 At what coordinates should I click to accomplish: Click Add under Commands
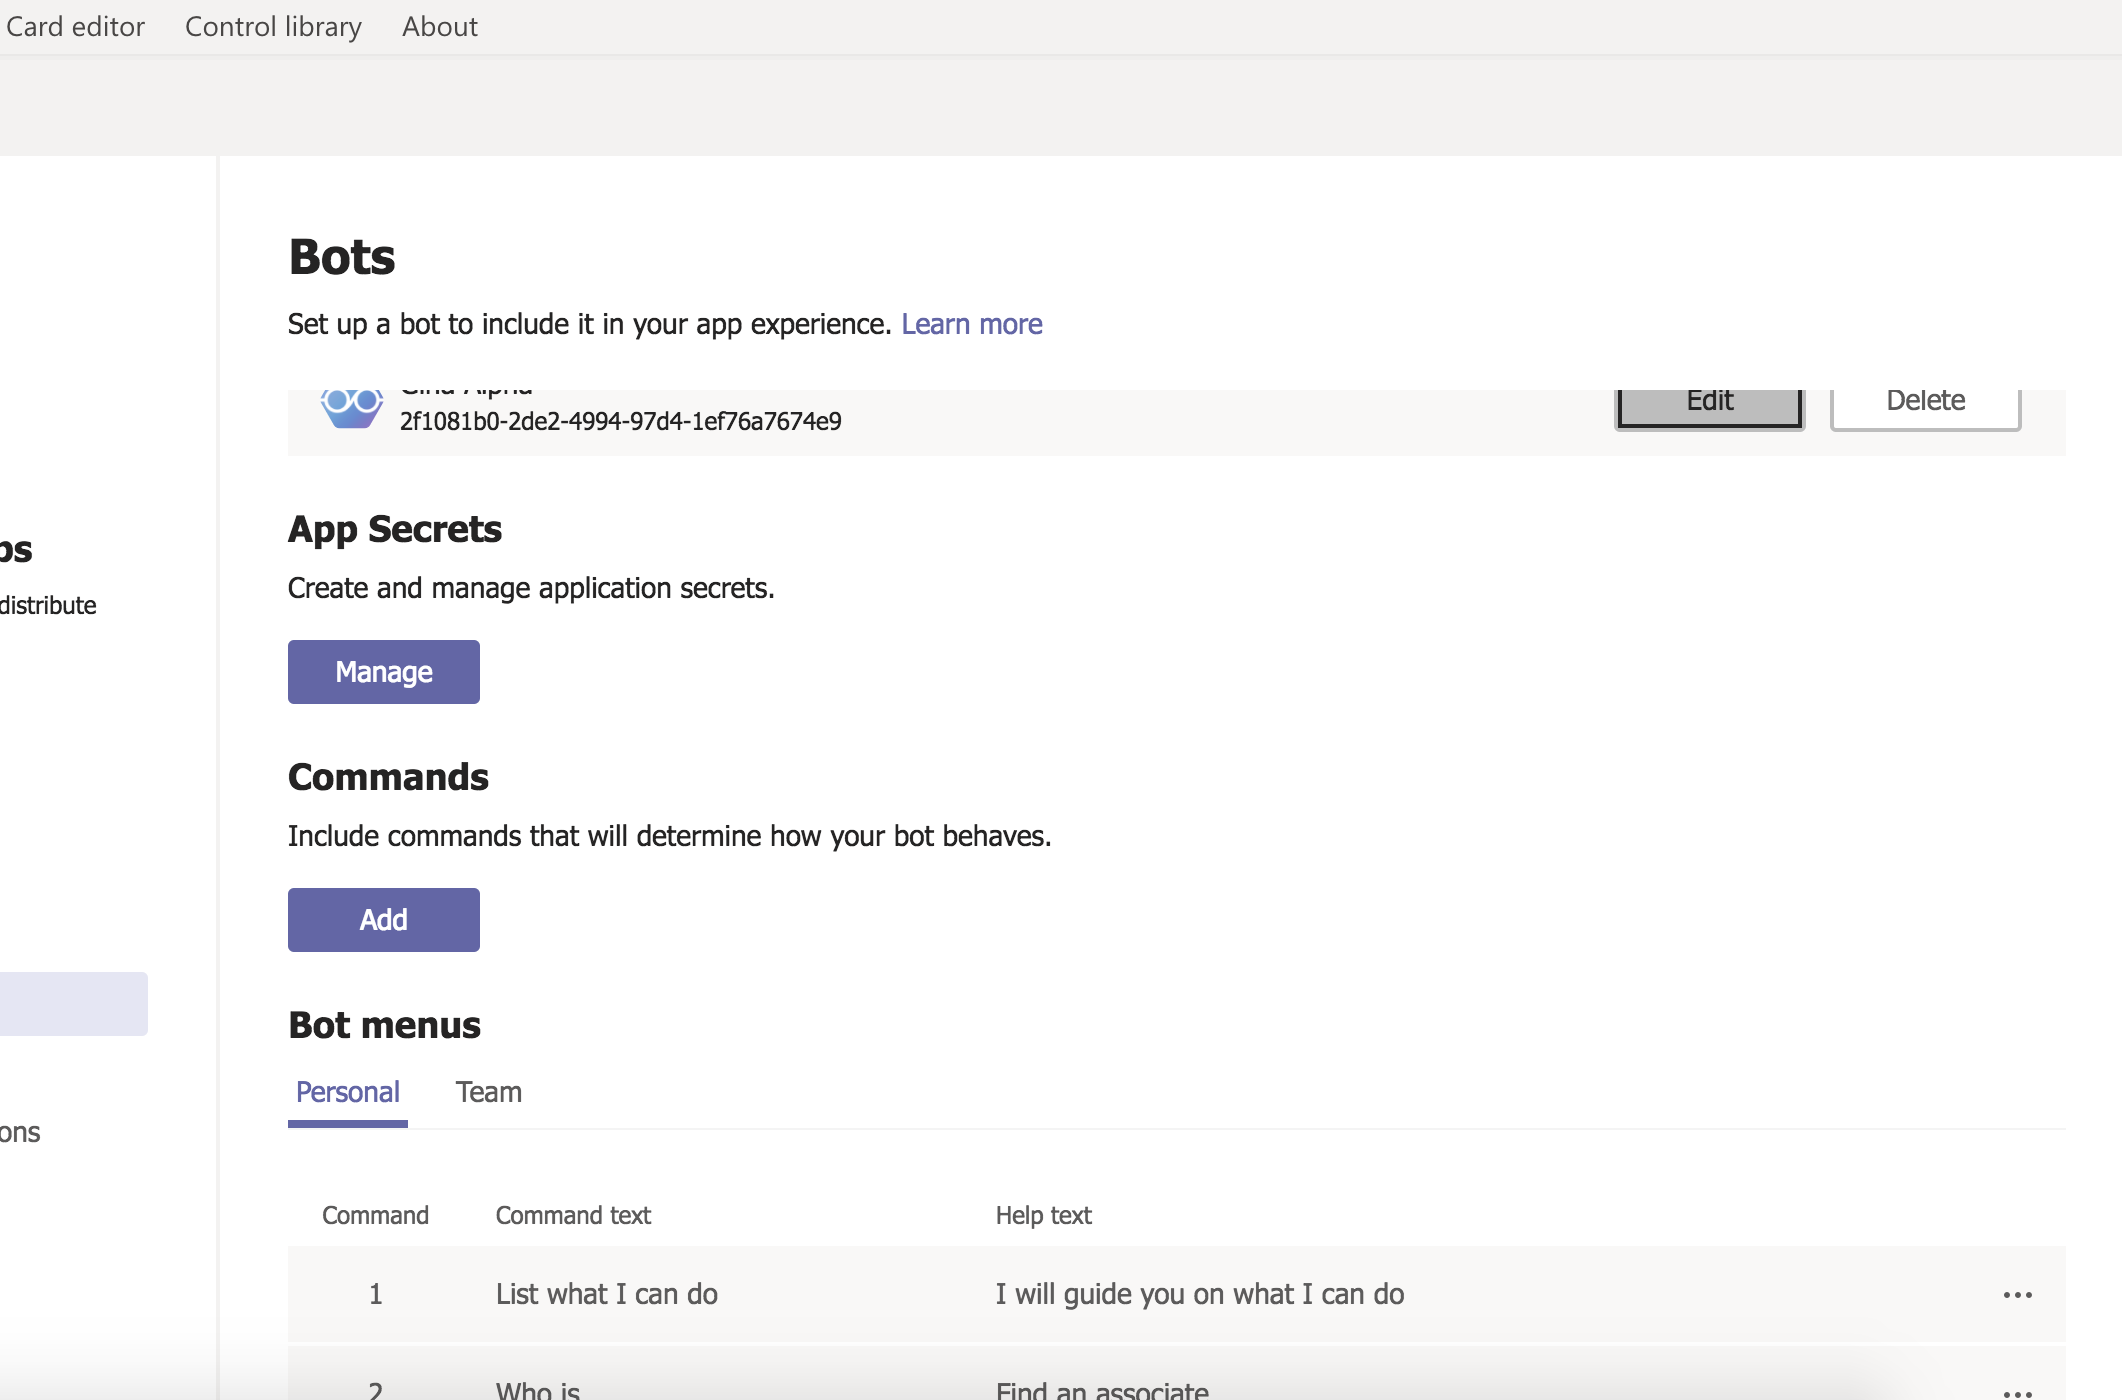click(x=383, y=919)
